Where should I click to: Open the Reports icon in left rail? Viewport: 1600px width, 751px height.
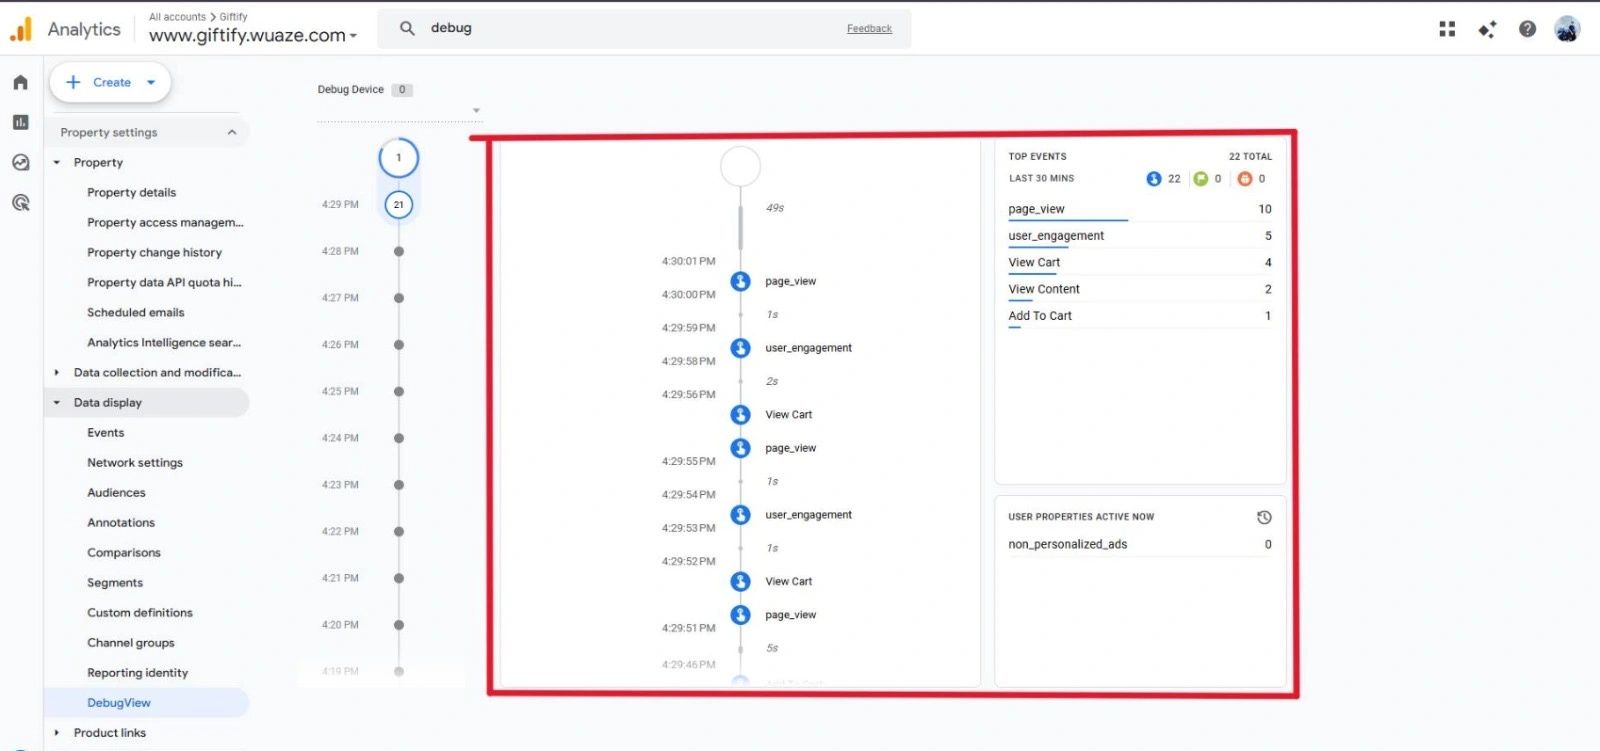pyautogui.click(x=20, y=122)
